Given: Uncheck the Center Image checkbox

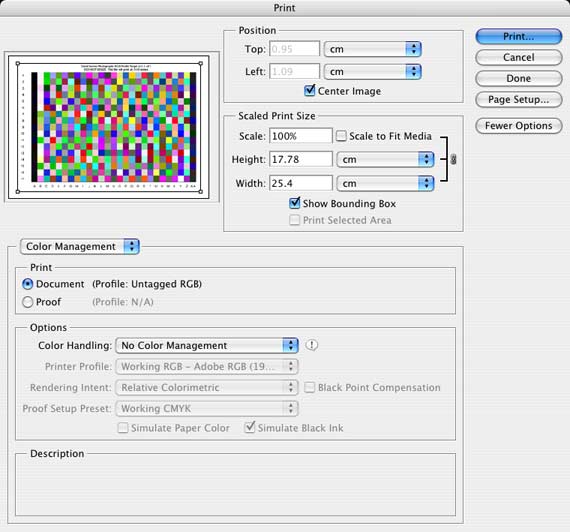Looking at the screenshot, I should 309,90.
